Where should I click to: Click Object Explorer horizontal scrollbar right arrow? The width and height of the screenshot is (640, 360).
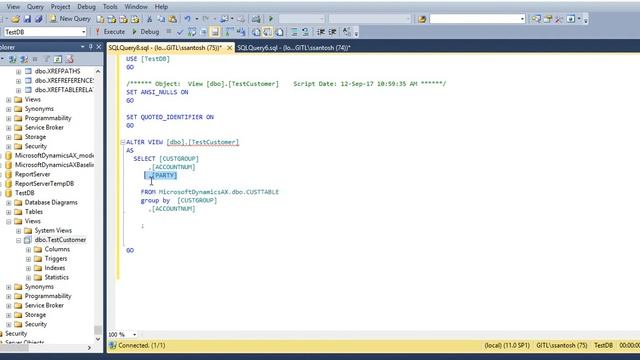click(89, 348)
